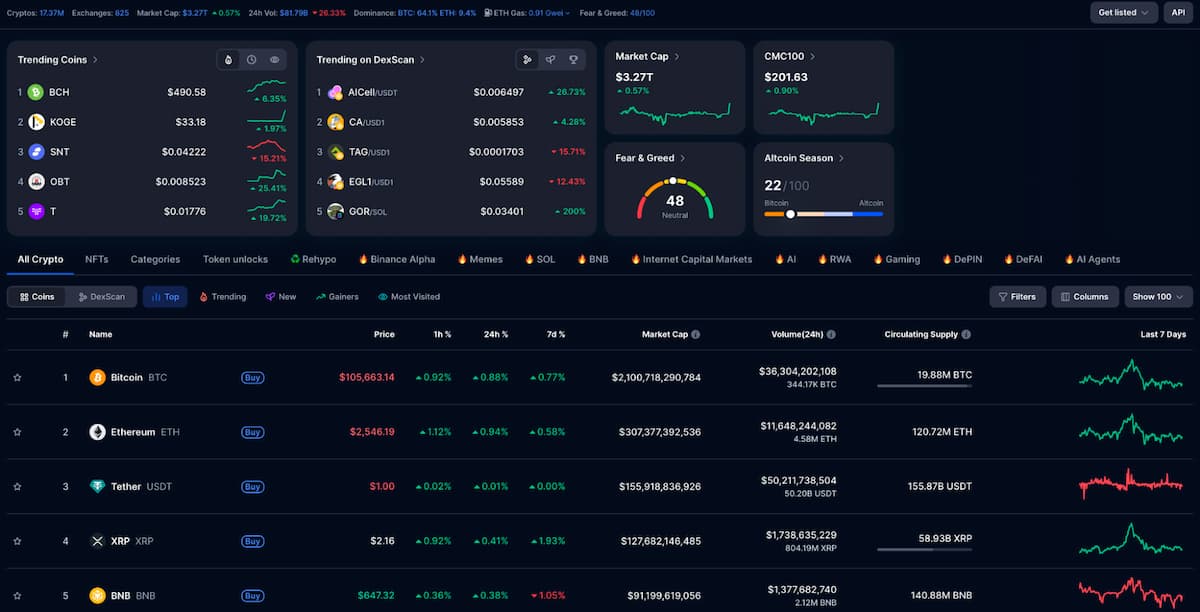
Task: Sort the table by the Price column
Action: click(x=384, y=335)
